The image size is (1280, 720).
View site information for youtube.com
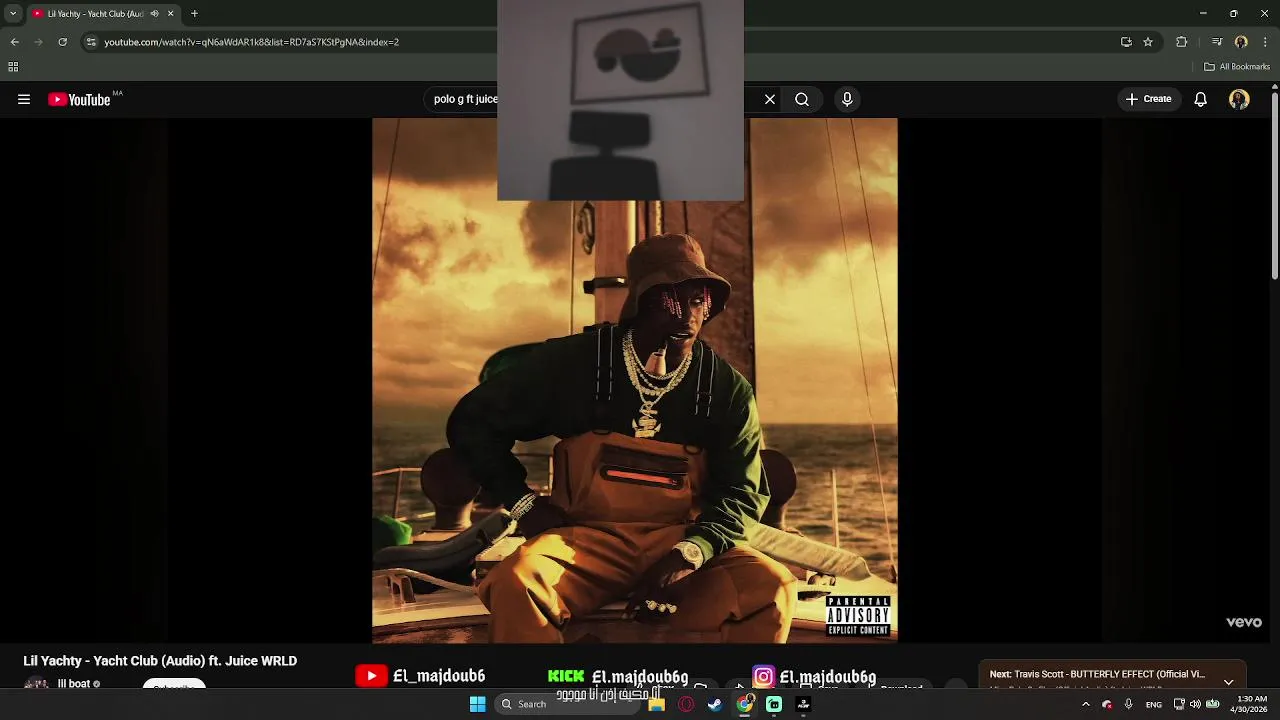tap(91, 42)
